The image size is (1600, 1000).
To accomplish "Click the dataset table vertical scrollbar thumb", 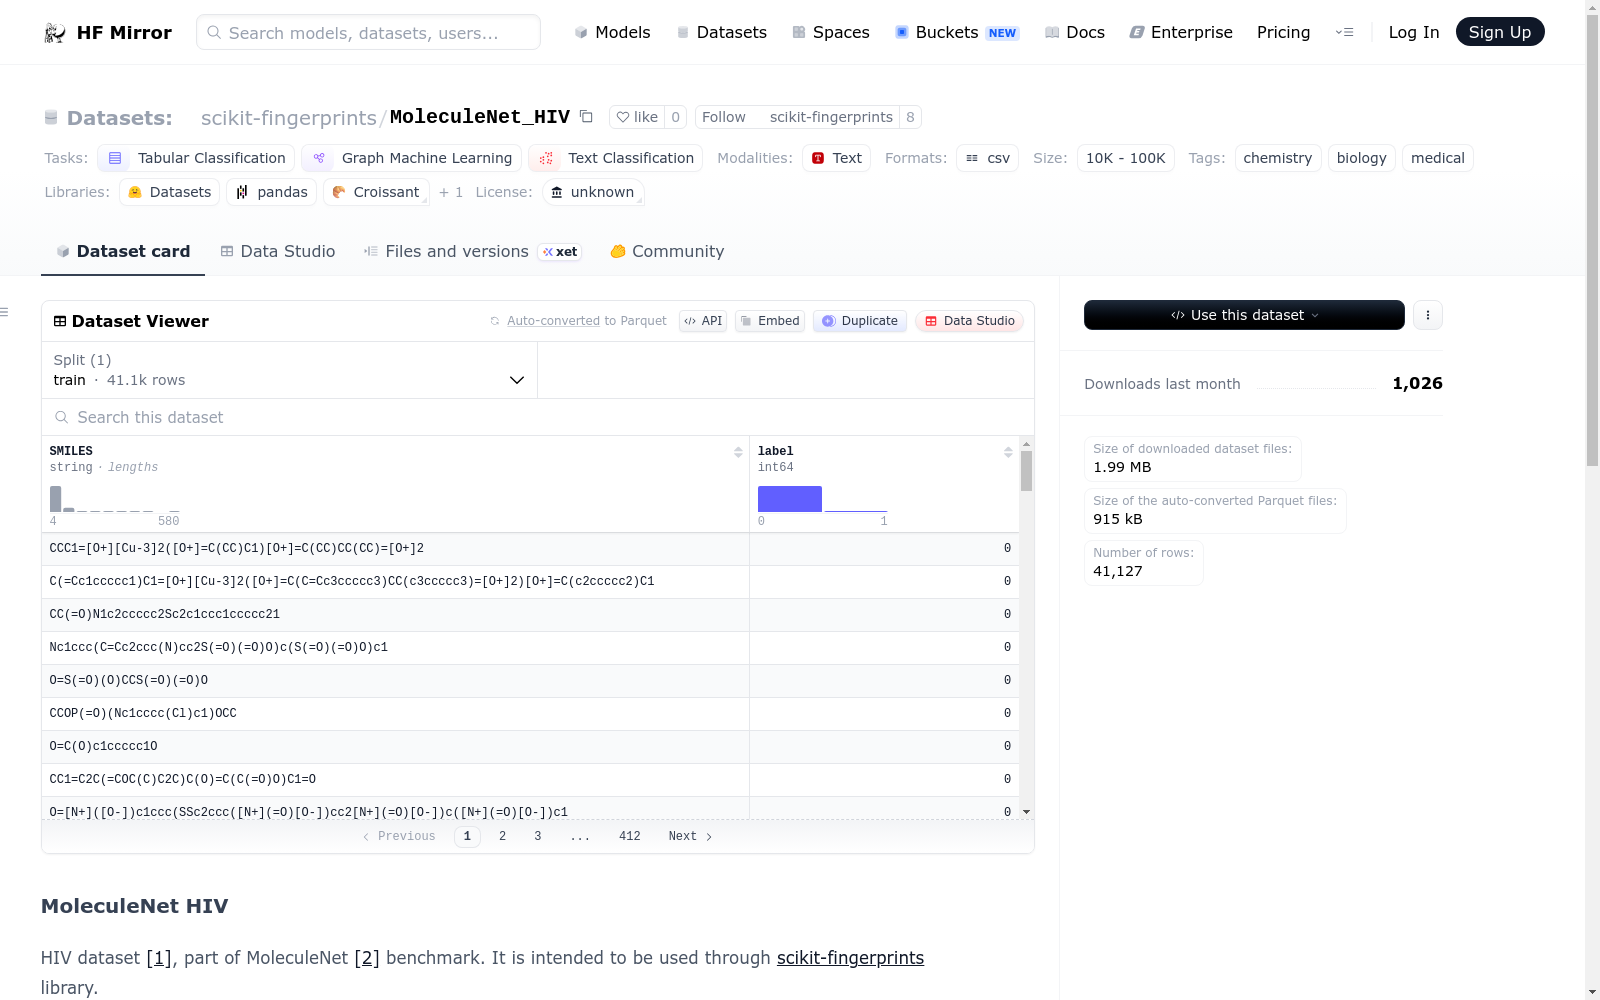I will [x=1026, y=471].
